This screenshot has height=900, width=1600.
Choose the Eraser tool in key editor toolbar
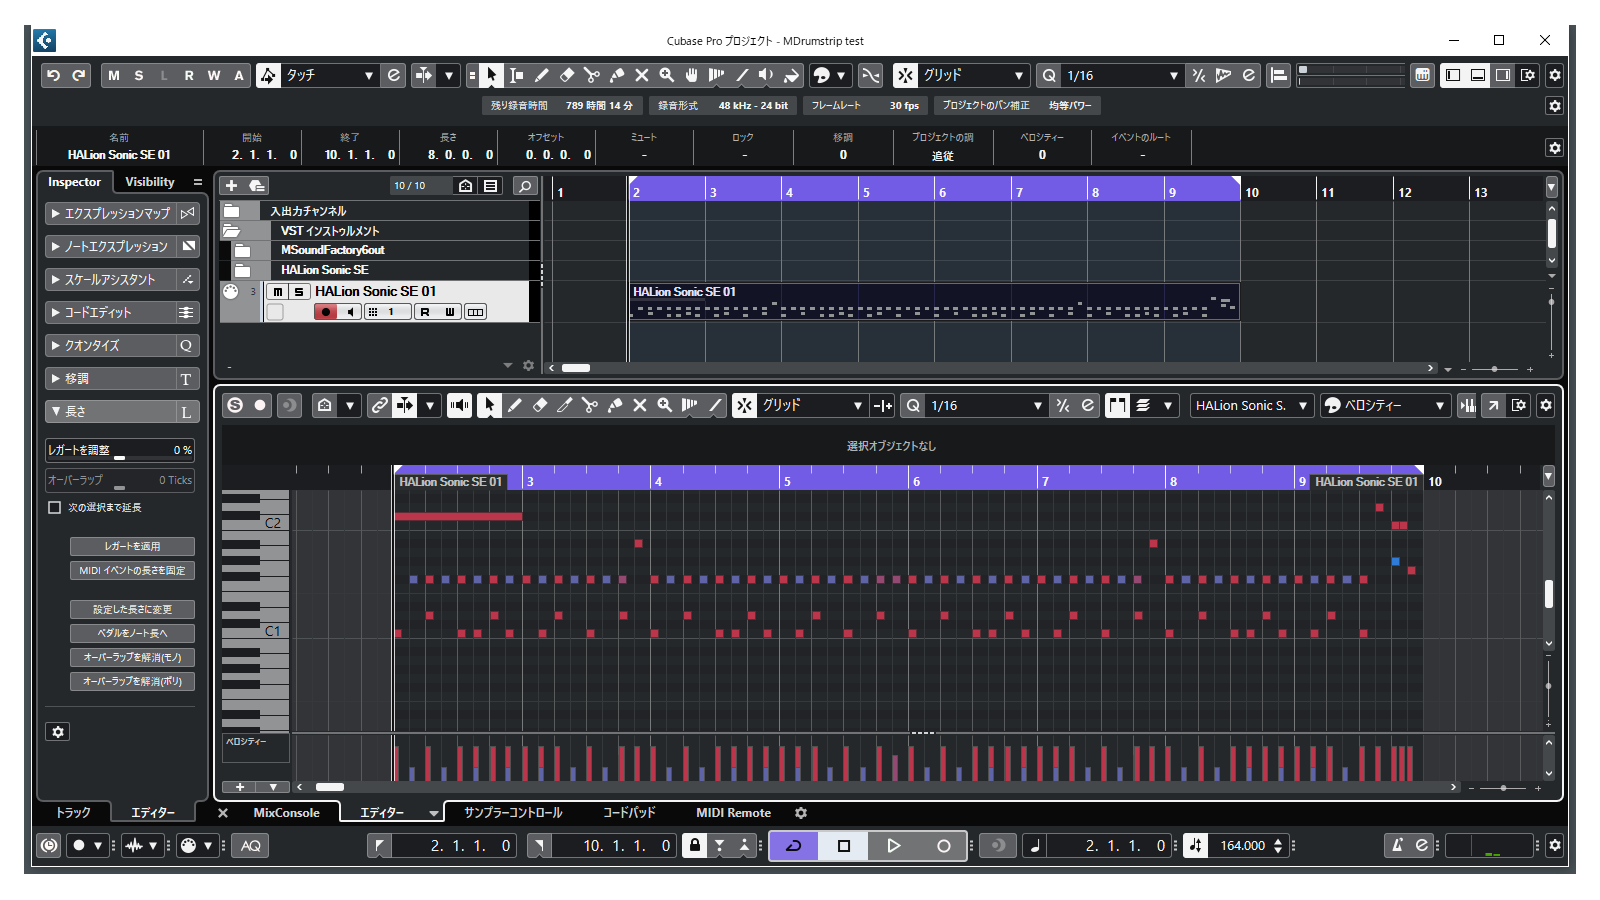pyautogui.click(x=540, y=405)
